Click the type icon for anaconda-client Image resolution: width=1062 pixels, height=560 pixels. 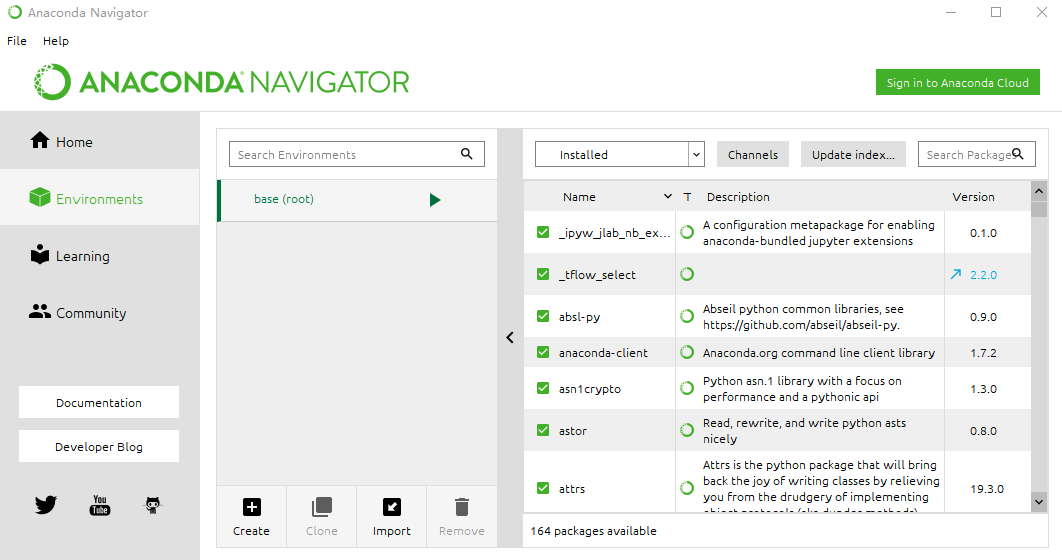[687, 352]
